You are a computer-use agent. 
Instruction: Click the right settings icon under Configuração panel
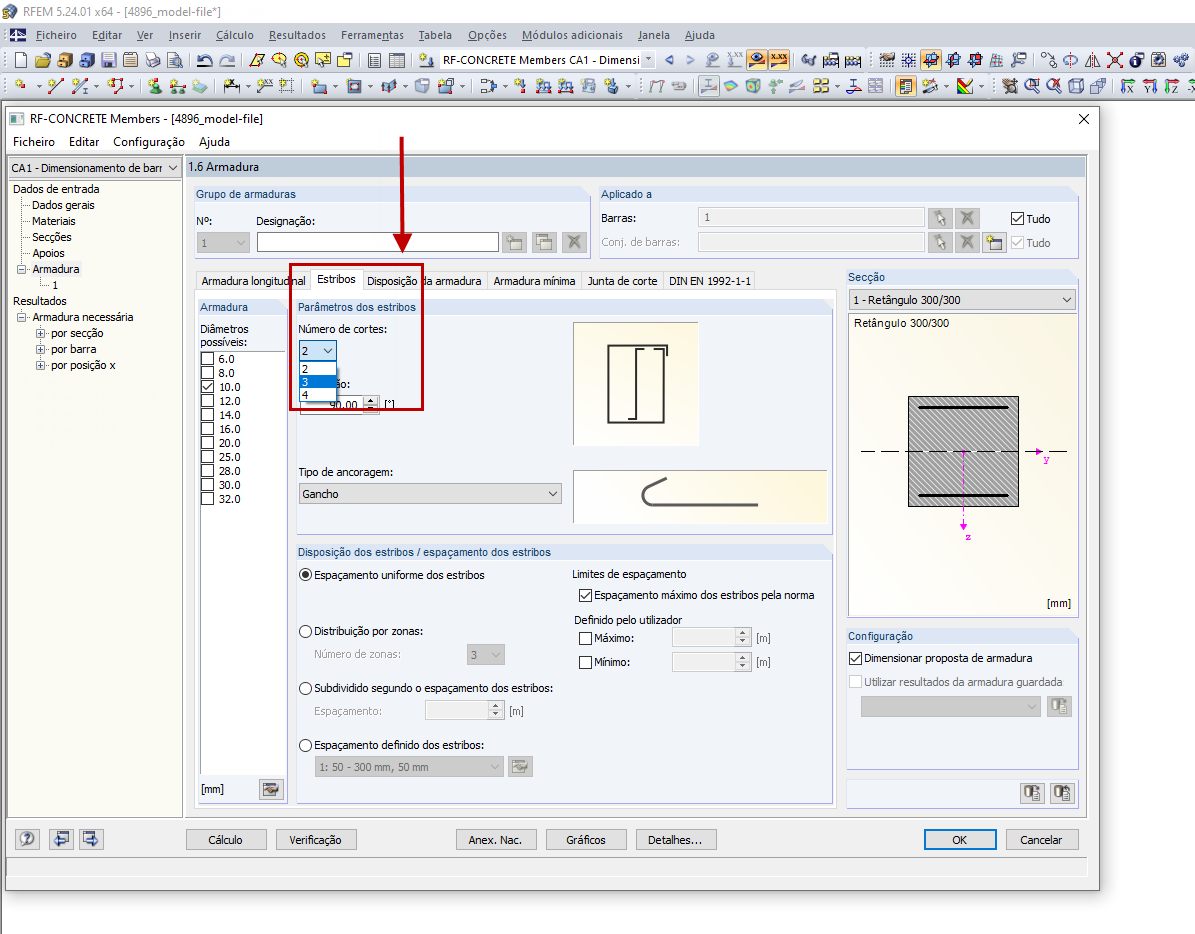pyautogui.click(x=1062, y=793)
